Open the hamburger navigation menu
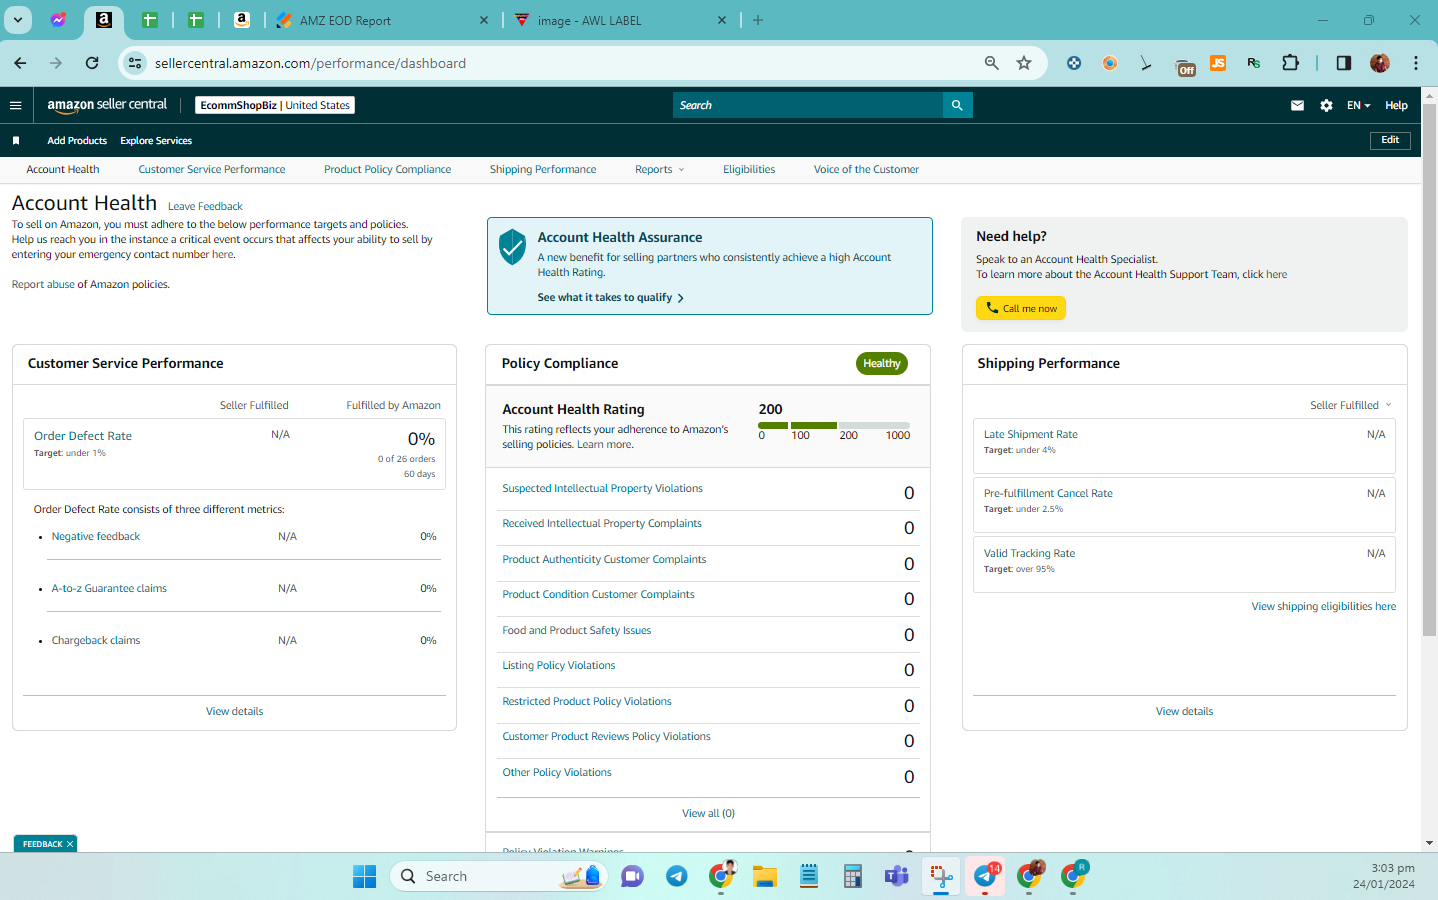Image resolution: width=1438 pixels, height=900 pixels. (x=15, y=105)
